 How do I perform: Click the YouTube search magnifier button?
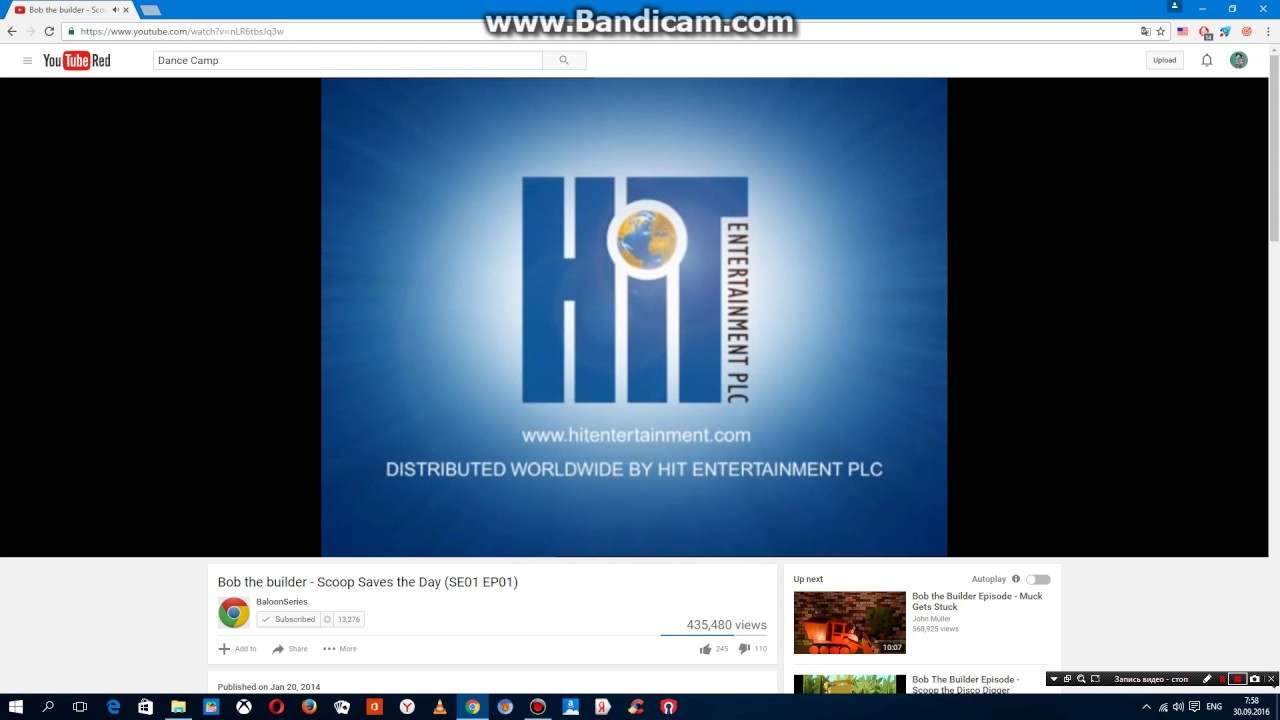[564, 60]
